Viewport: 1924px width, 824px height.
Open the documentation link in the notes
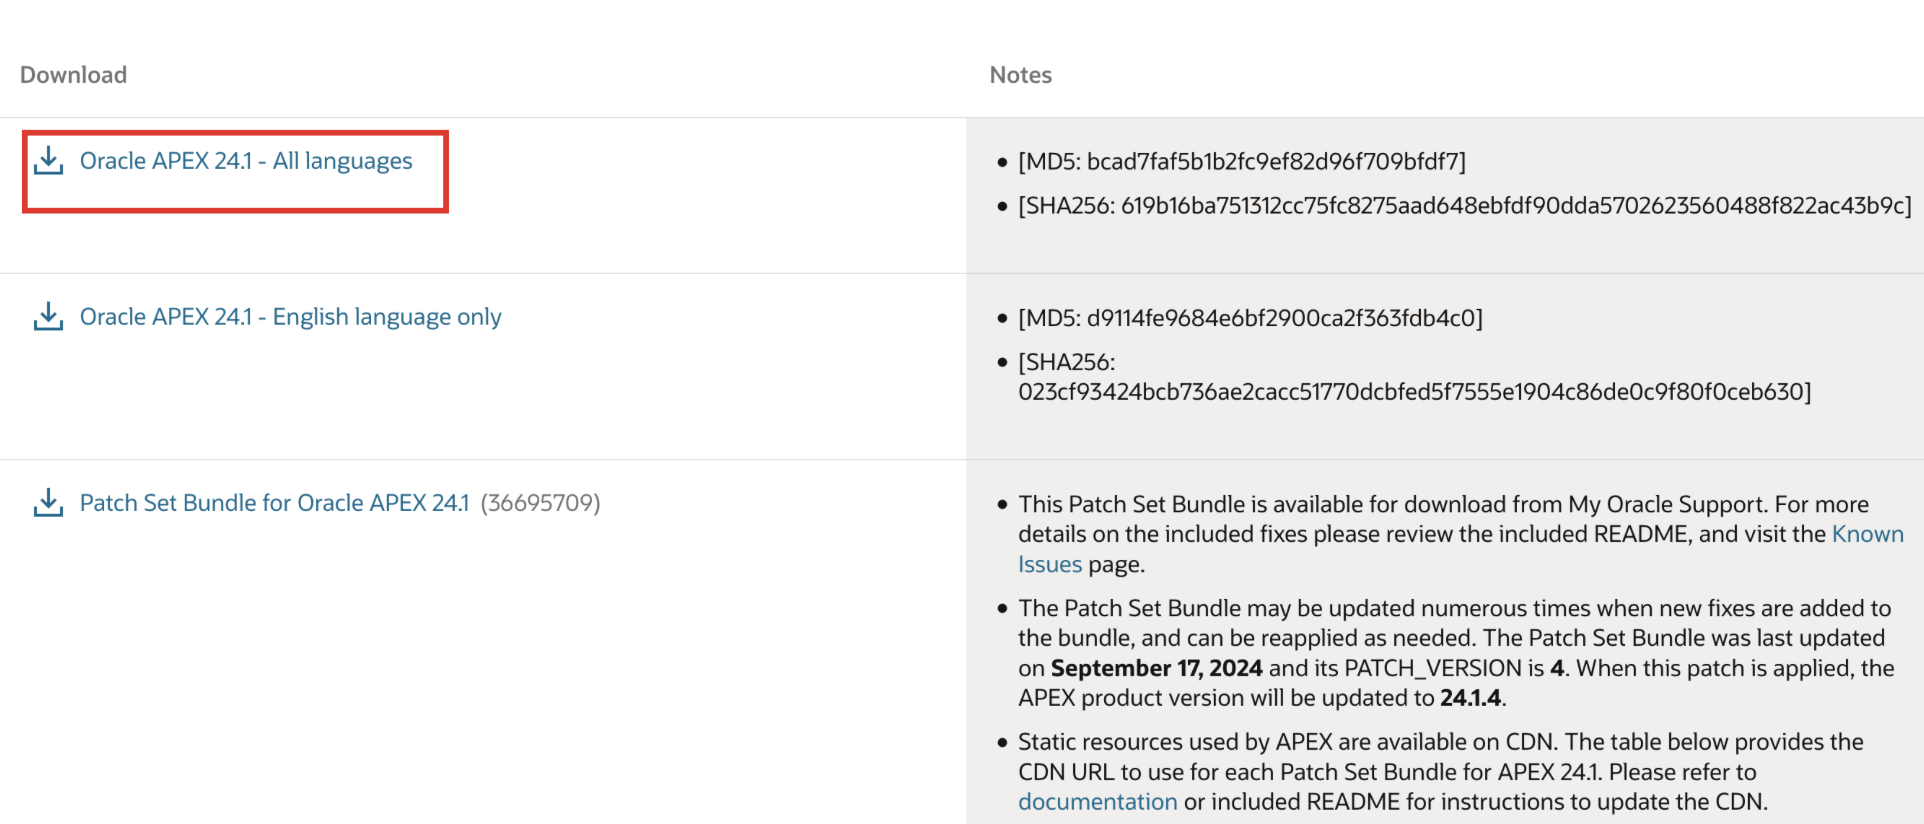click(1097, 802)
